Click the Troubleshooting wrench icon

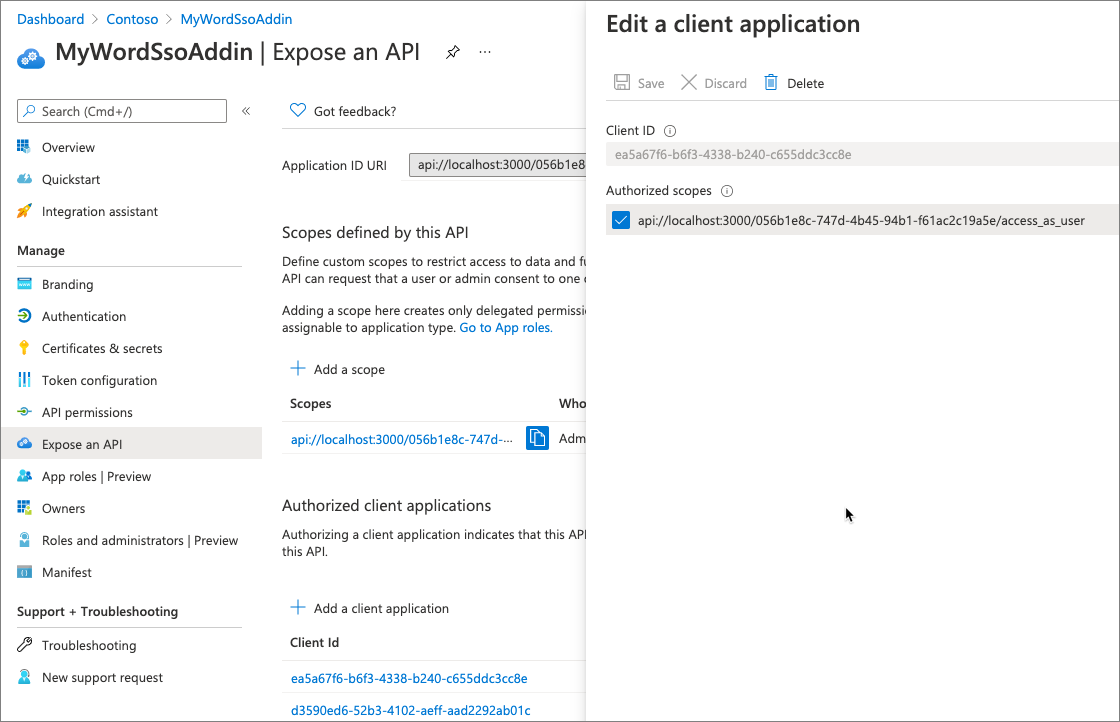click(x=24, y=645)
